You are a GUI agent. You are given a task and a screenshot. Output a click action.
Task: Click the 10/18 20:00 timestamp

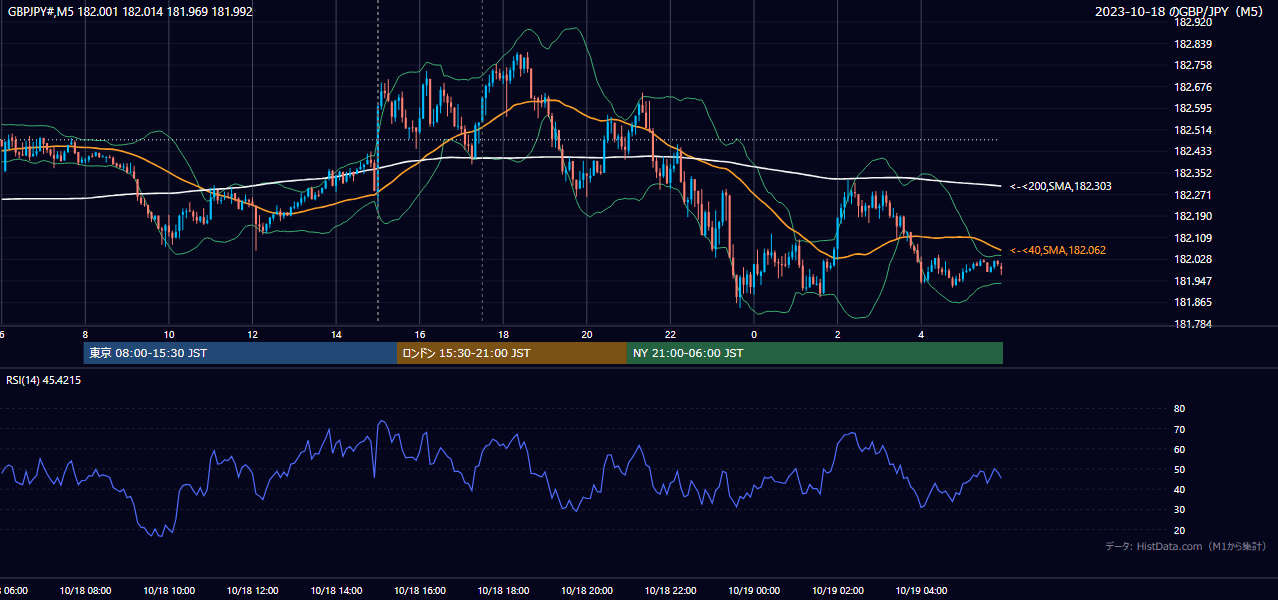(x=587, y=591)
